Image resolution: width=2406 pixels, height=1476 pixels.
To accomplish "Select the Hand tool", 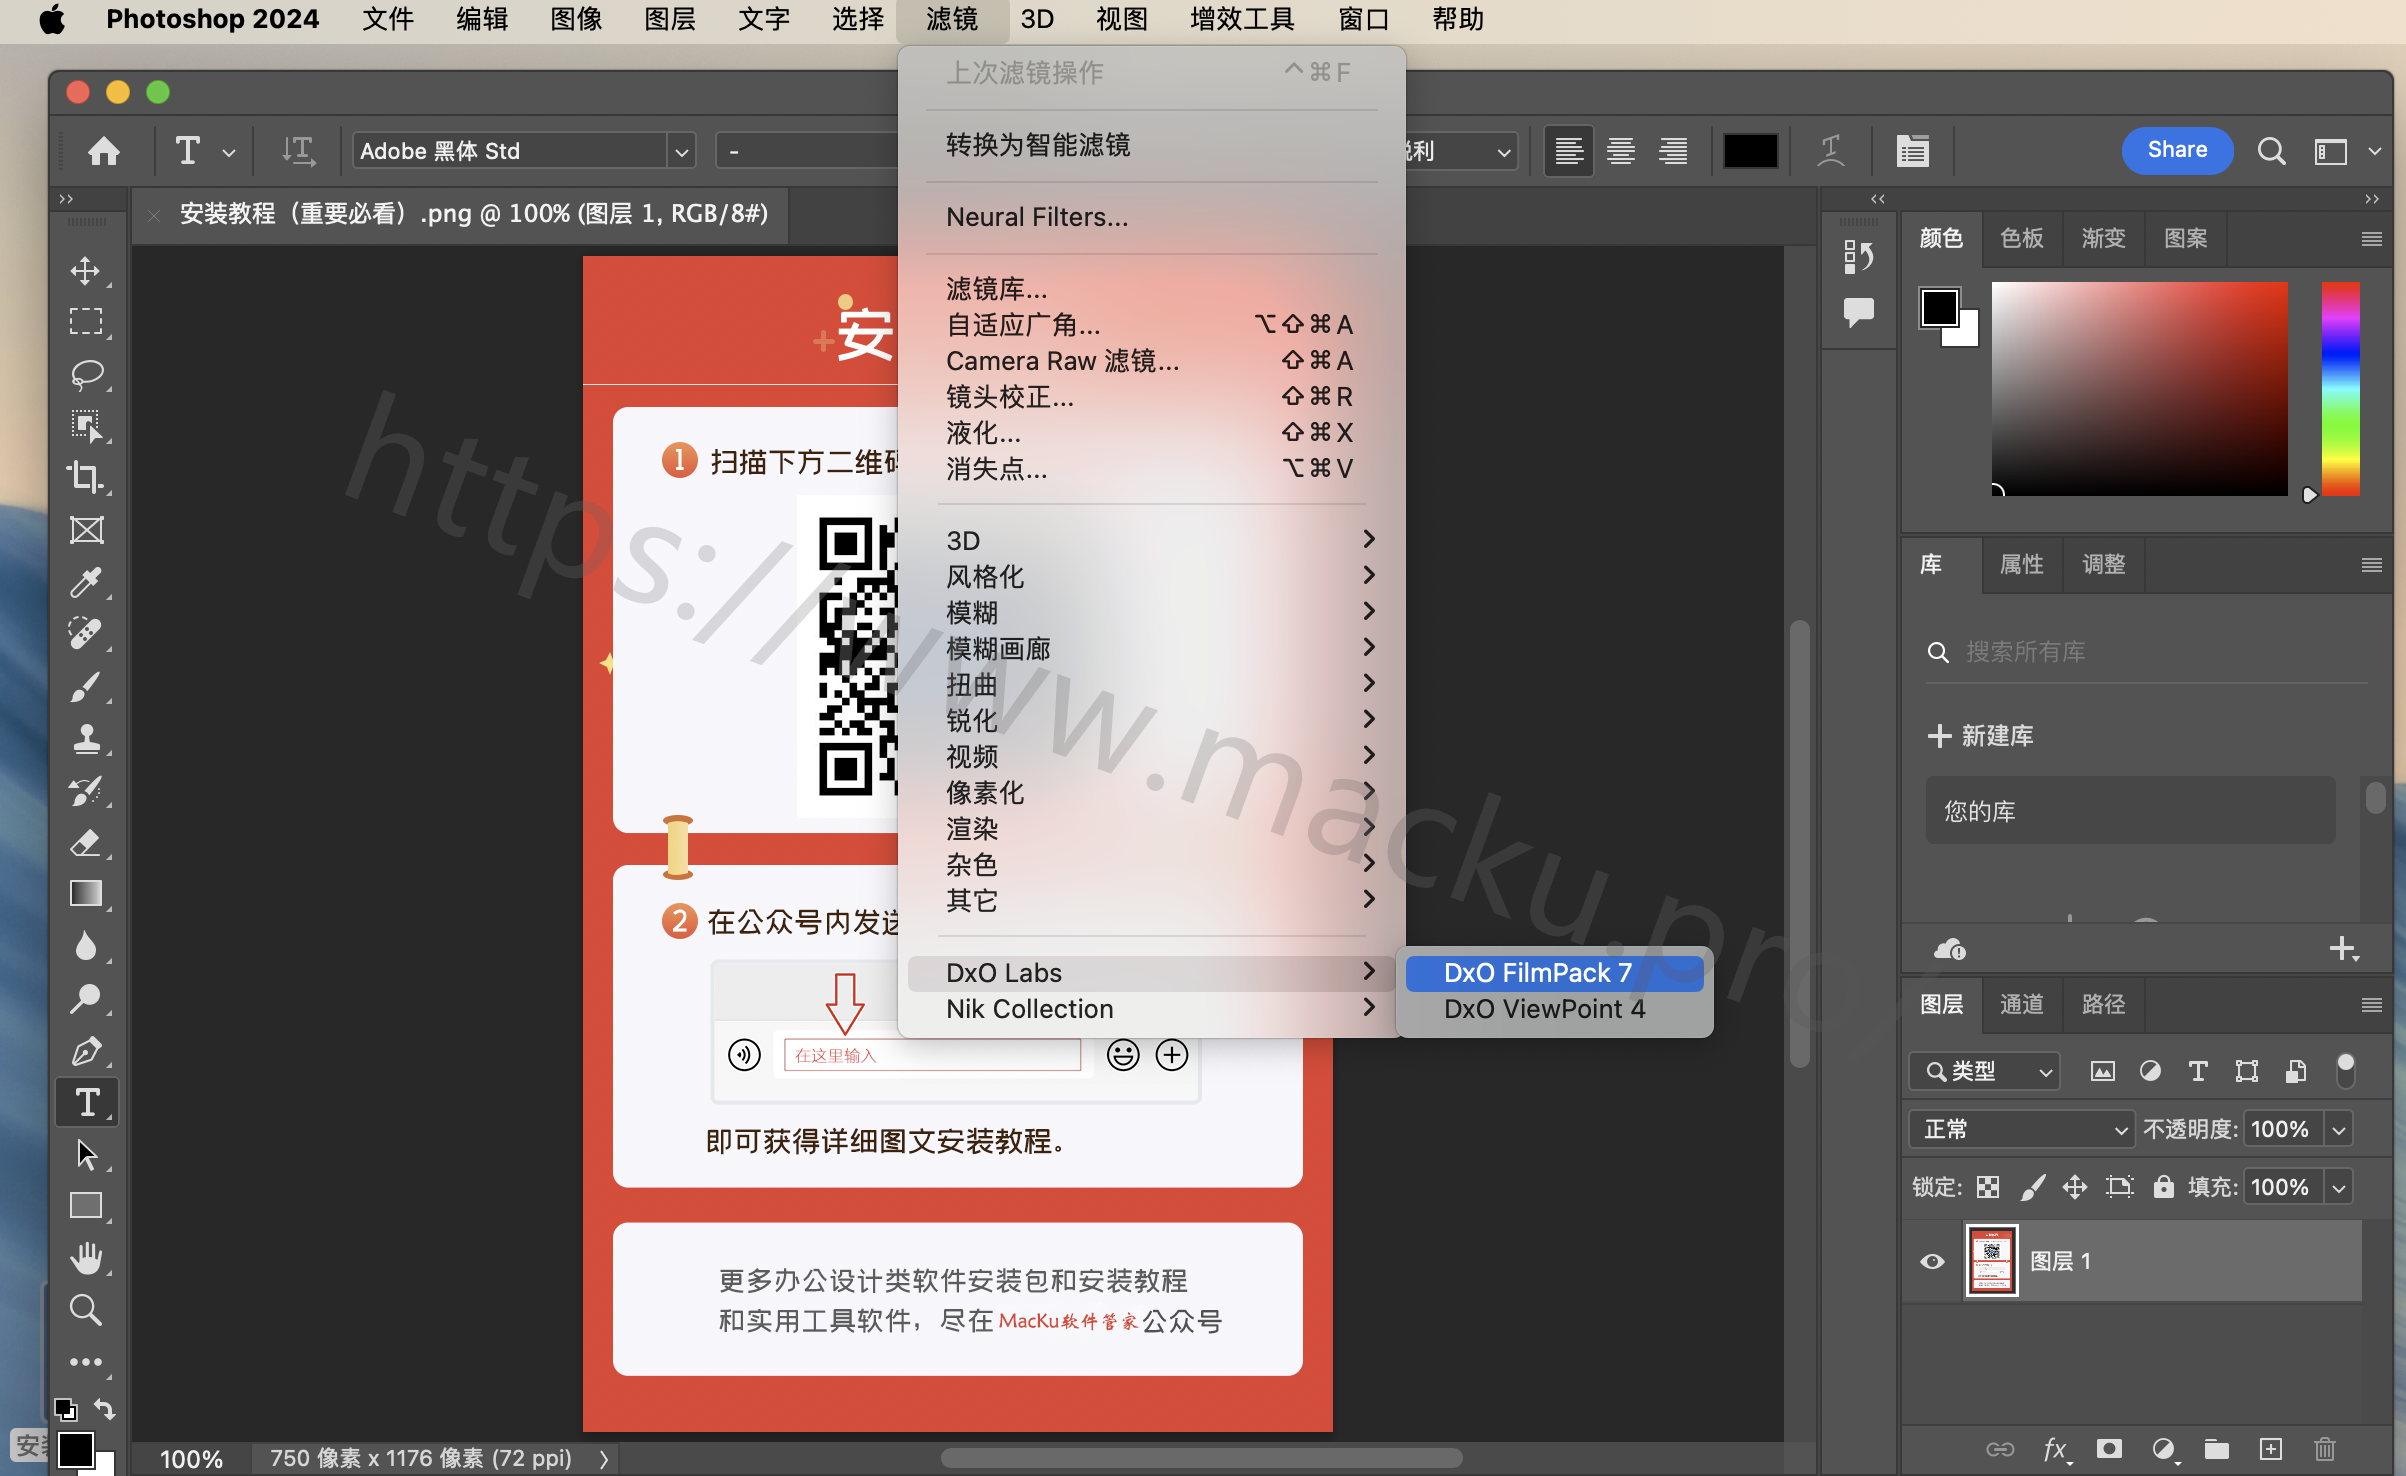I will (x=86, y=1258).
